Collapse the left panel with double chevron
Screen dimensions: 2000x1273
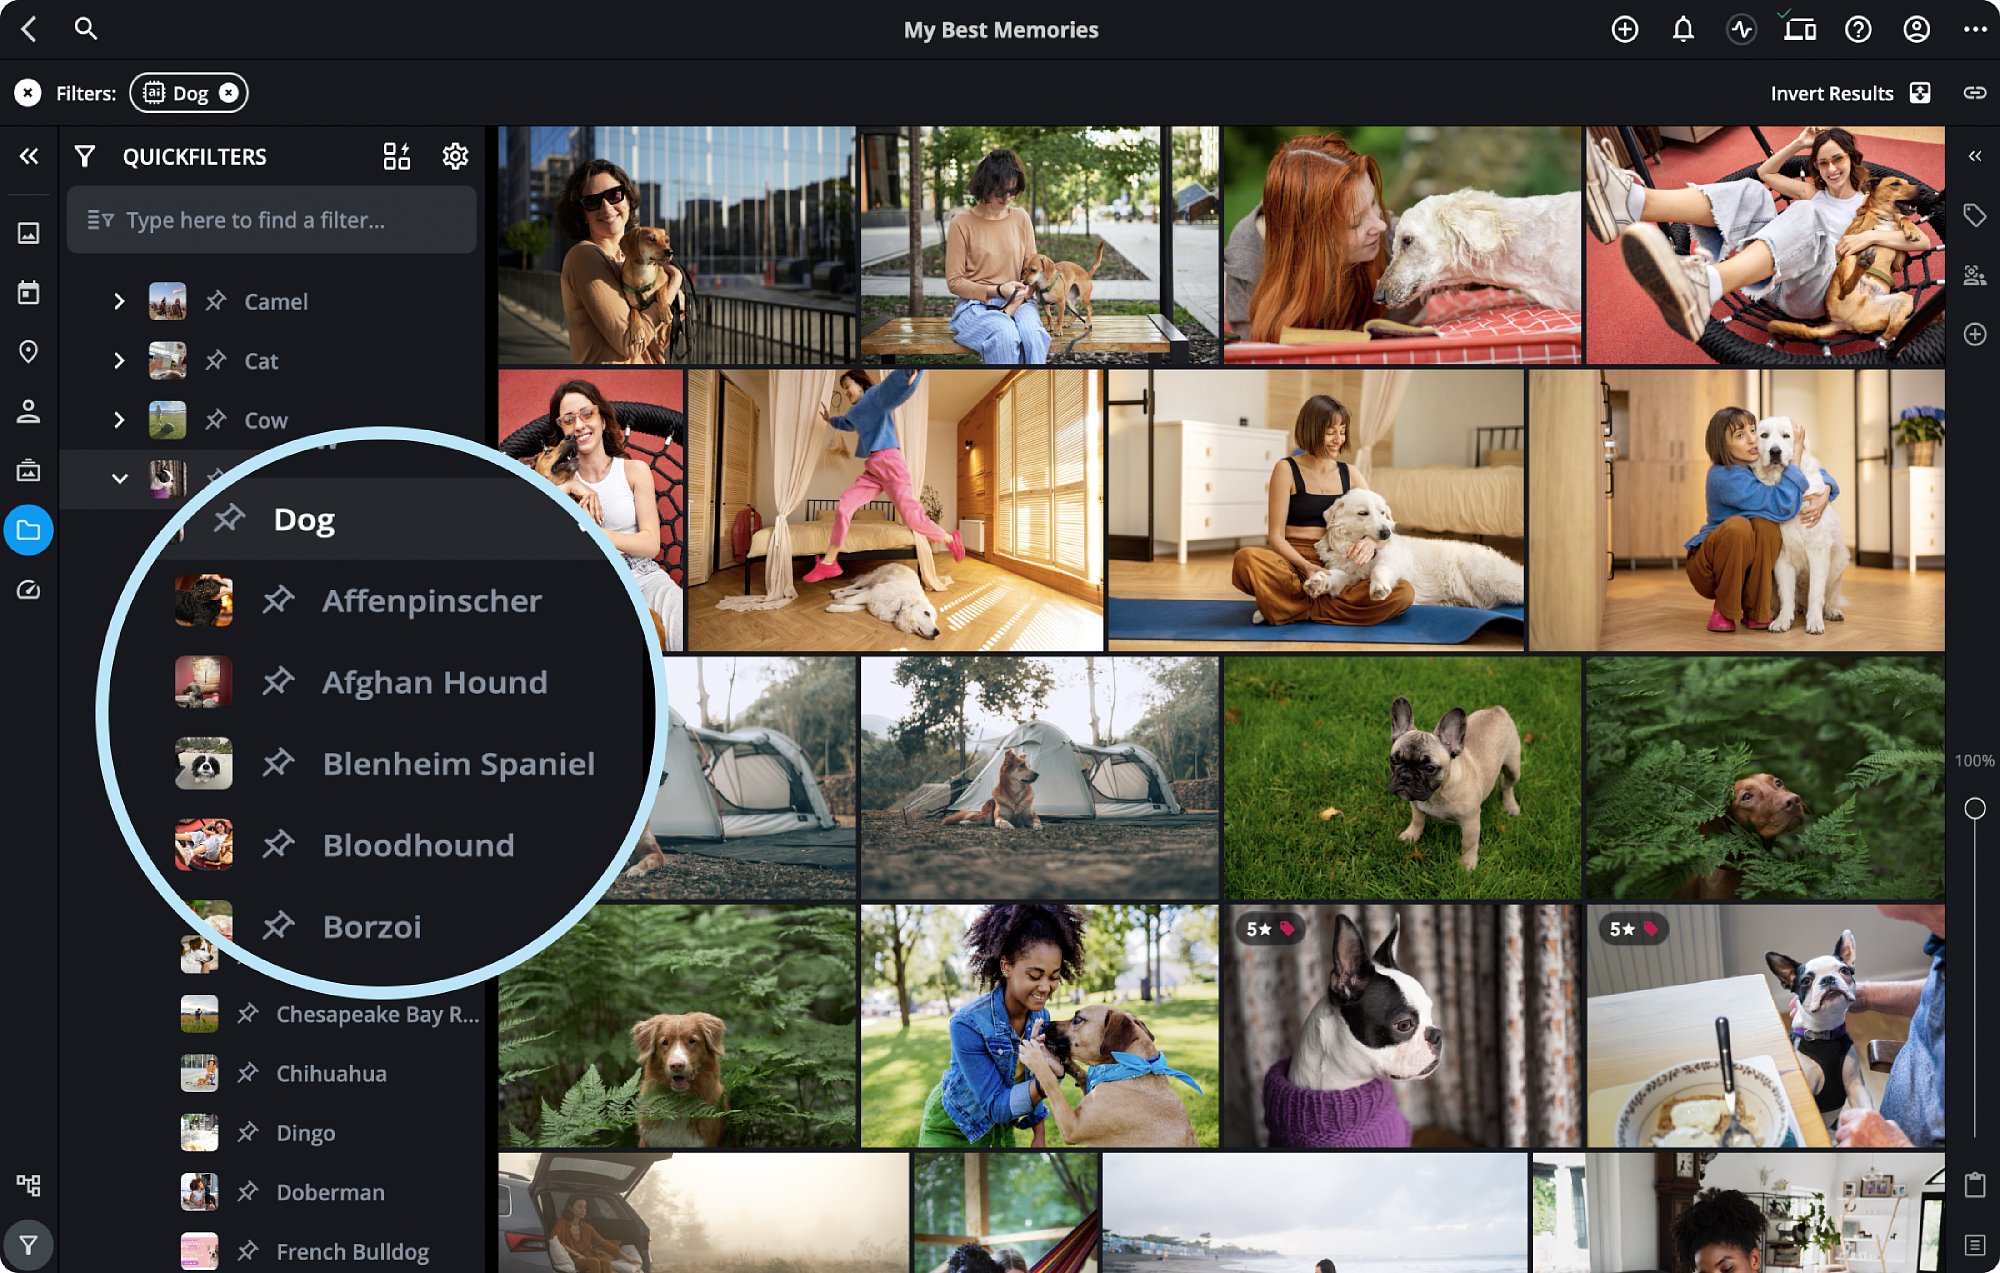pos(29,156)
